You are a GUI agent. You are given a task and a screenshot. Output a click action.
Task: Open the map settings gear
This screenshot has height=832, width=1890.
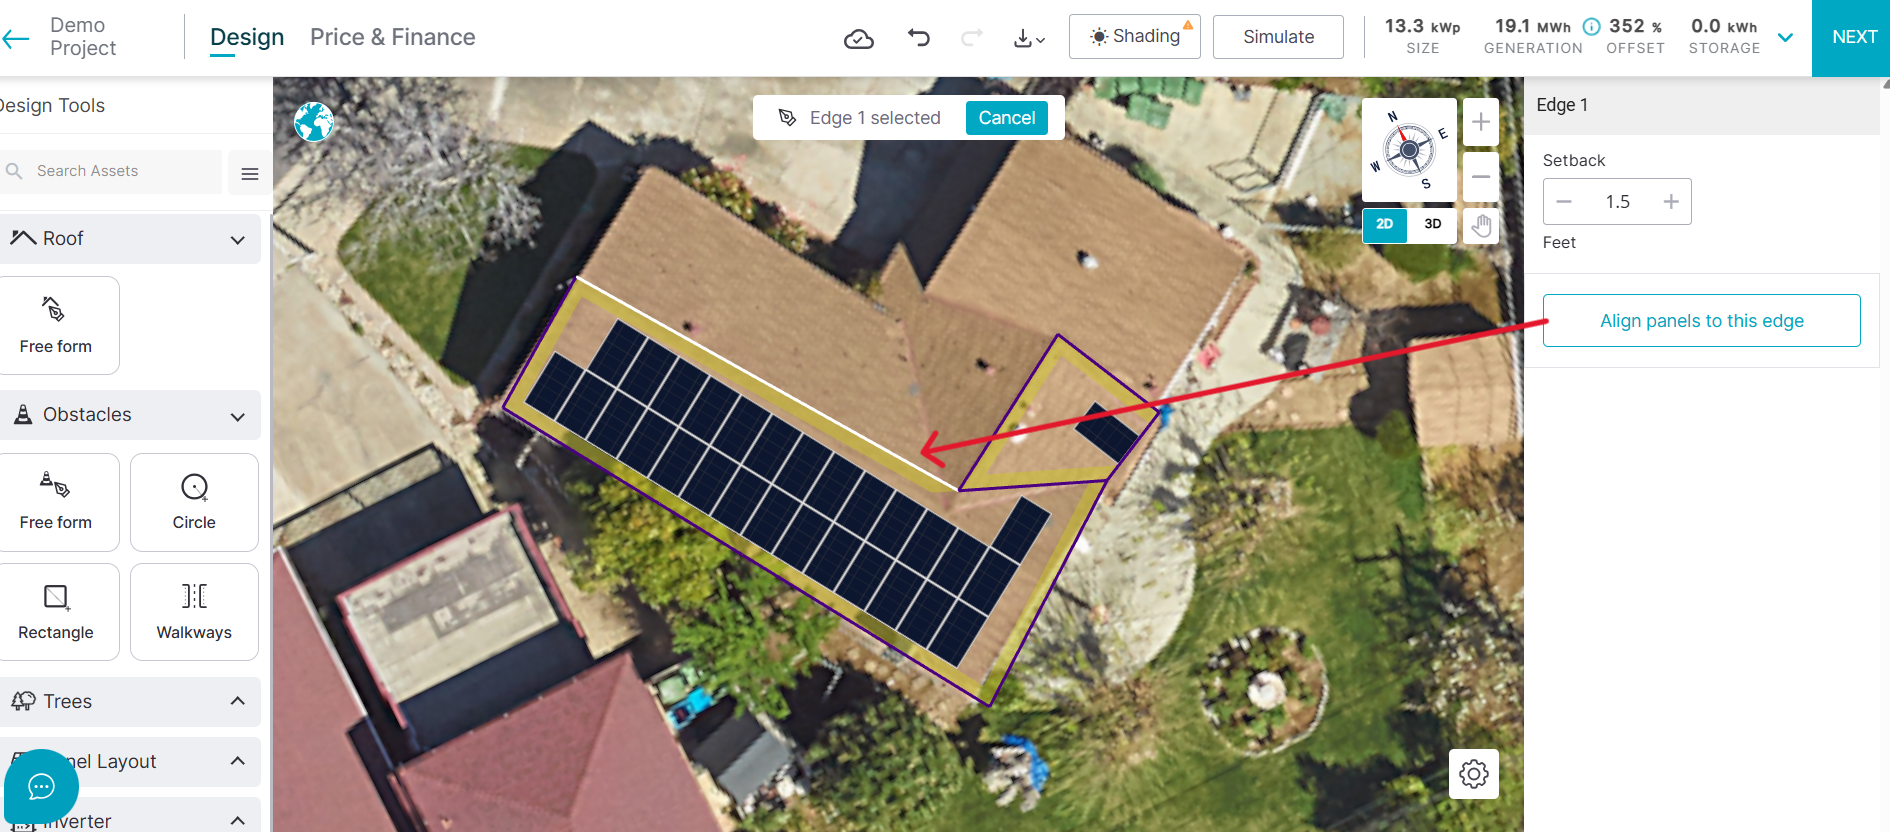point(1474,774)
